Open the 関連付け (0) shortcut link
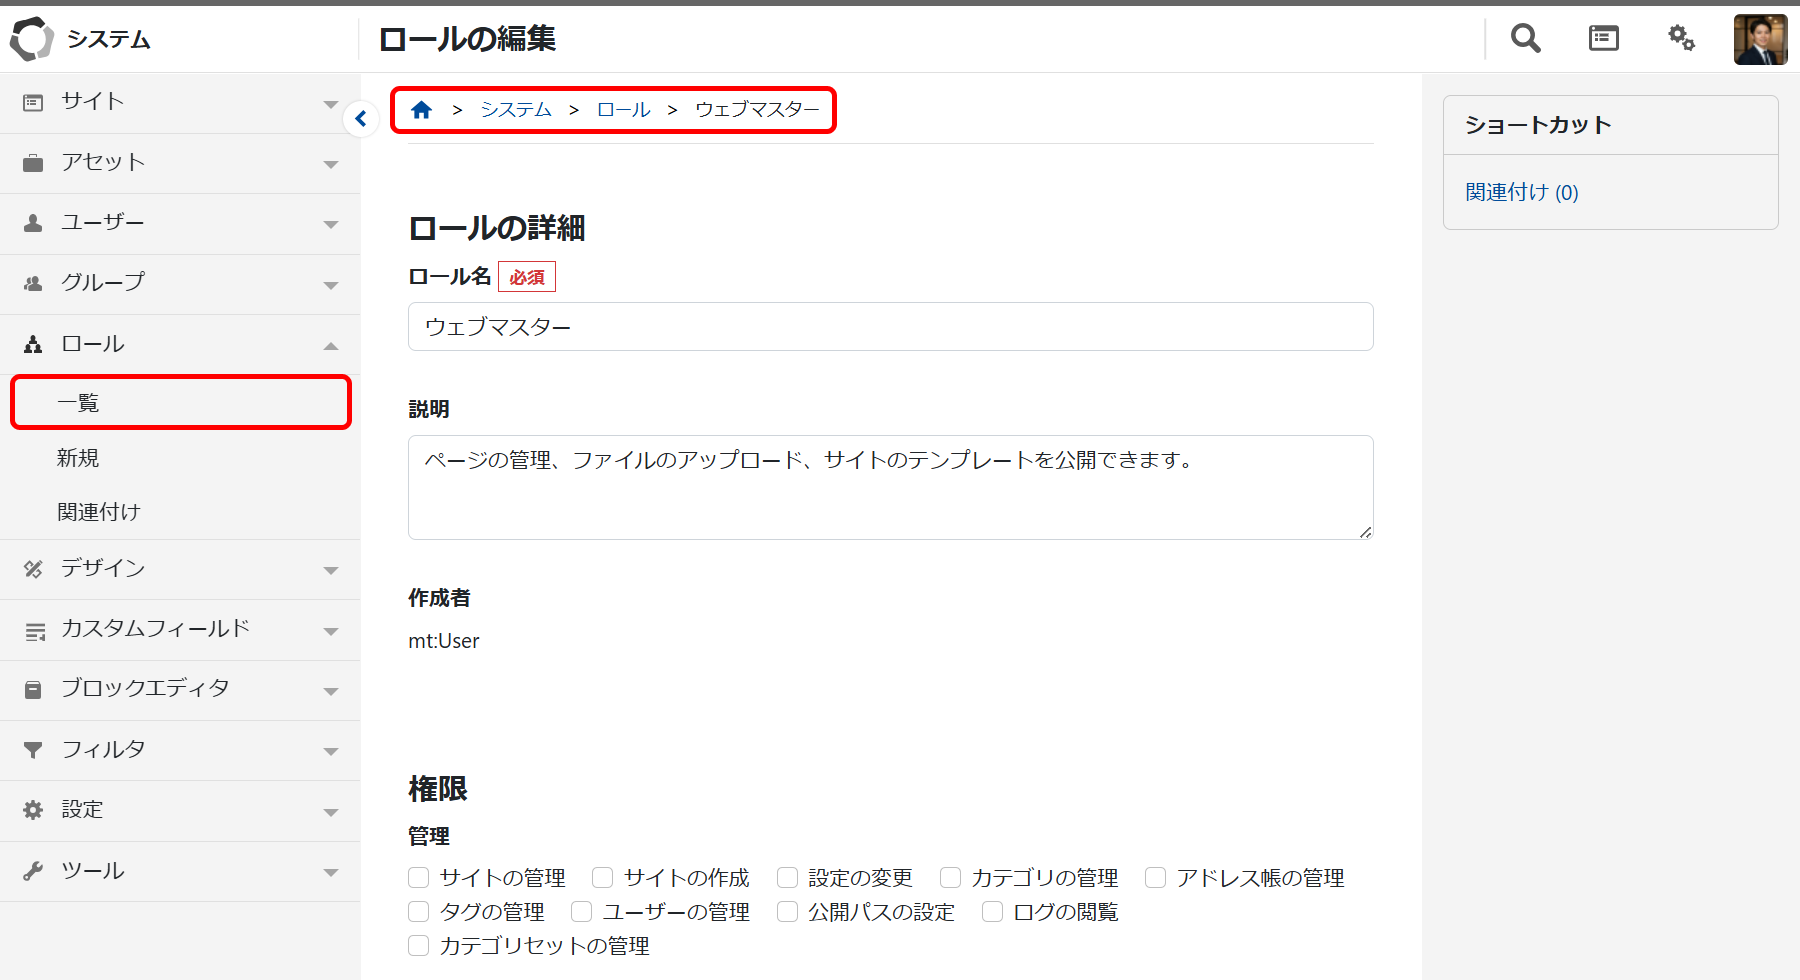Screen dimensions: 1800x980 1521,193
